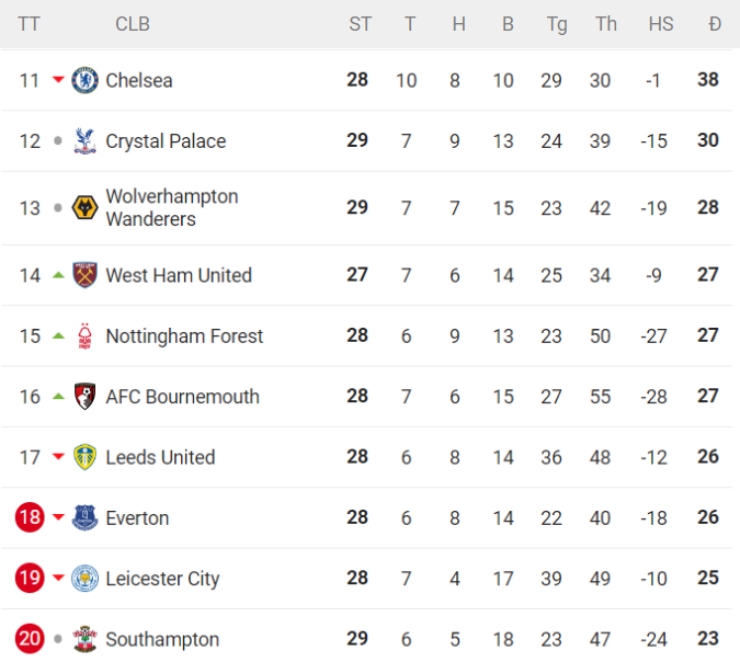Open the Chelsea team link

[139, 80]
